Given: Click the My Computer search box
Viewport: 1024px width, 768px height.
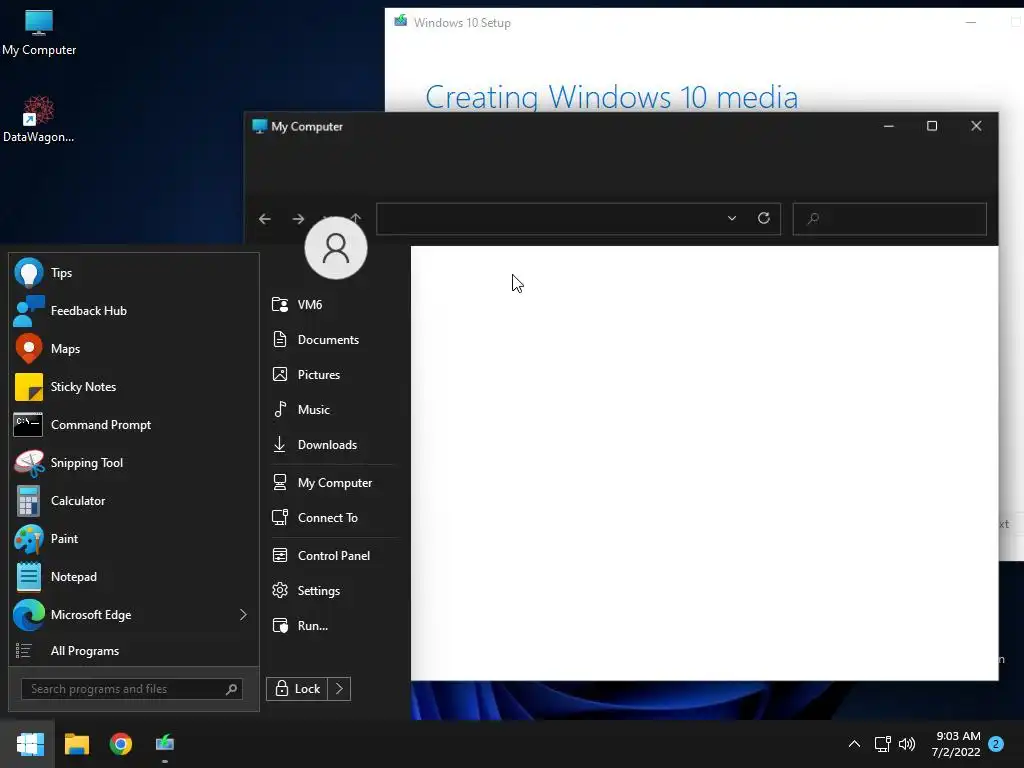Looking at the screenshot, I should pos(889,219).
